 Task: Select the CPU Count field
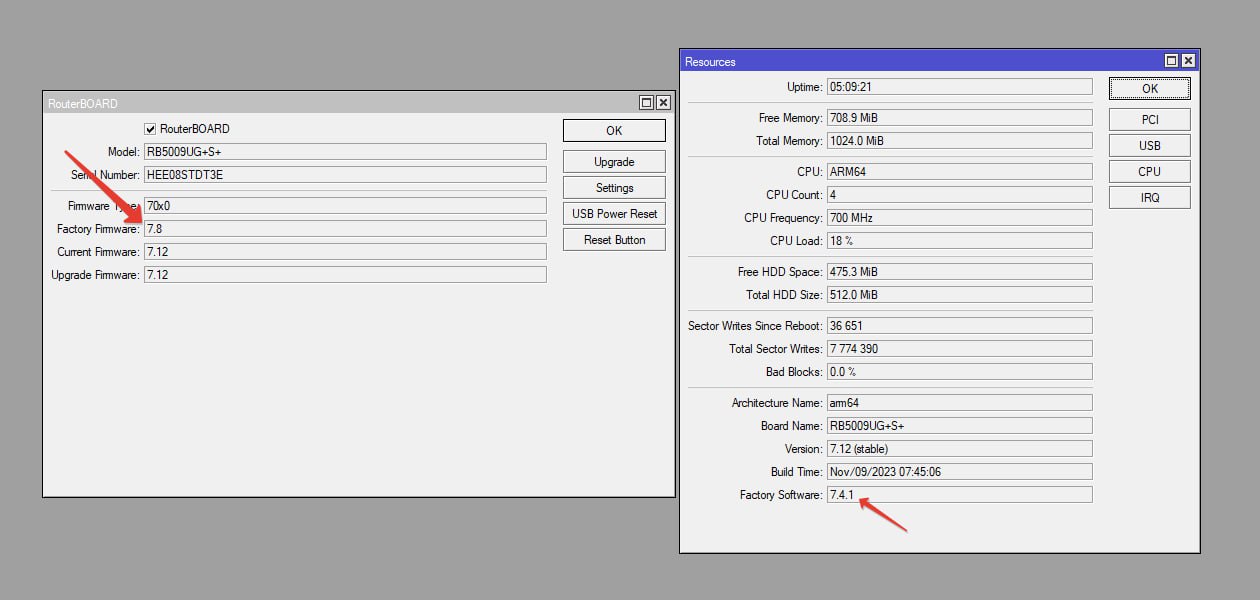point(959,195)
